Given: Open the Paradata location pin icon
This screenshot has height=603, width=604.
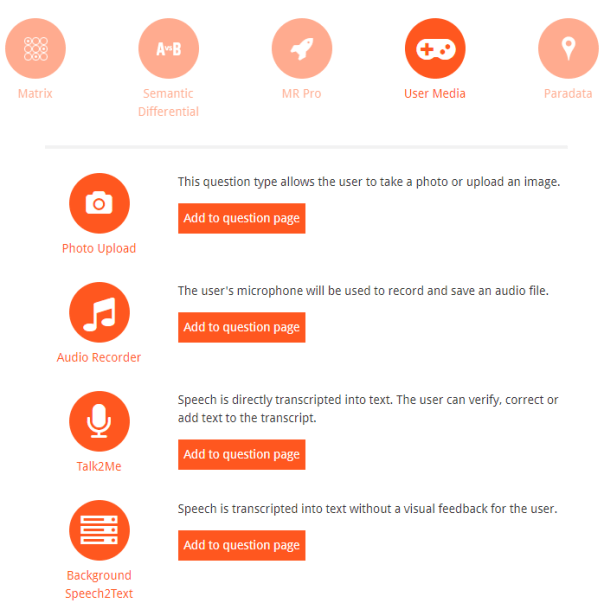Looking at the screenshot, I should tap(569, 49).
